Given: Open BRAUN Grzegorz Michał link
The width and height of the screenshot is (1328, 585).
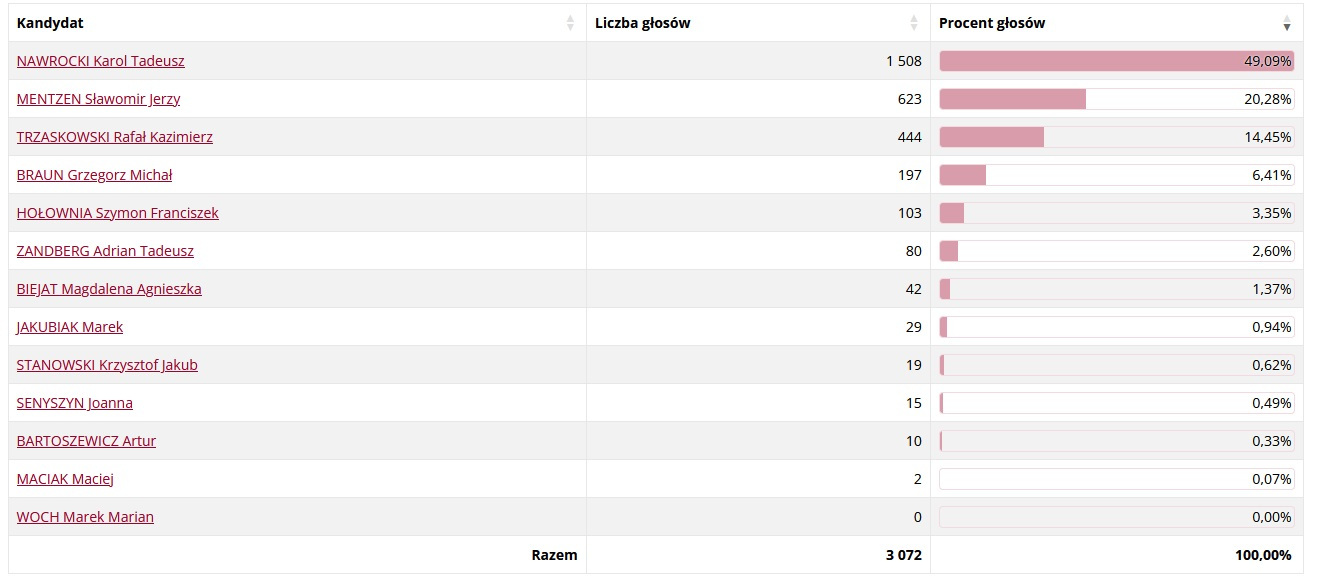Looking at the screenshot, I should point(95,175).
